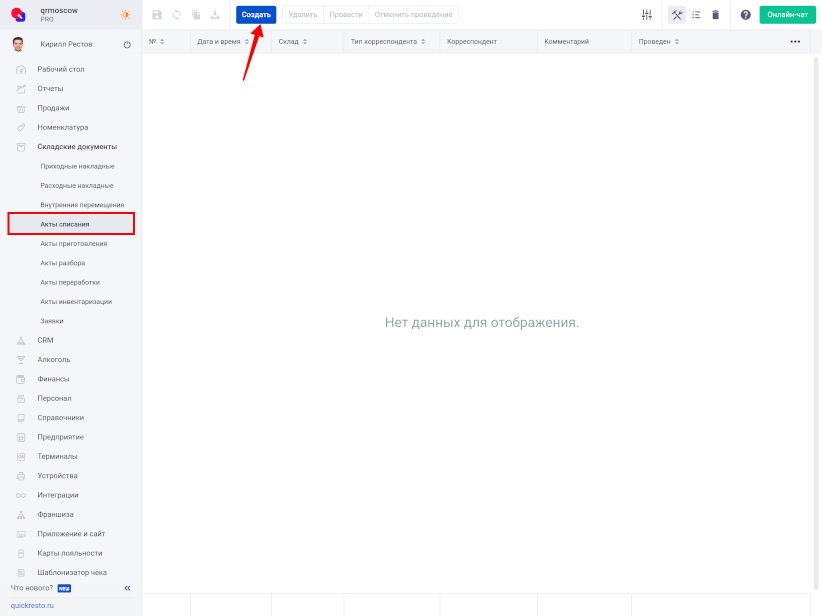
Task: Click Кирилл Рестов avatar picture
Action: tap(18, 44)
